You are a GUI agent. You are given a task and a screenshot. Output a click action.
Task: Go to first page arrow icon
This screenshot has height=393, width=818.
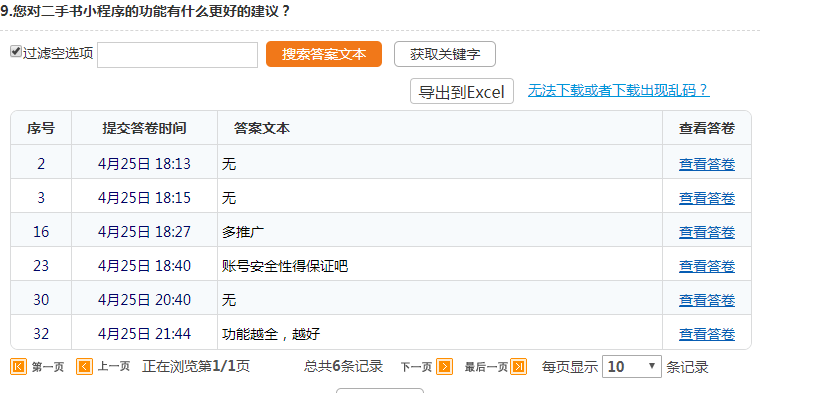pos(18,367)
